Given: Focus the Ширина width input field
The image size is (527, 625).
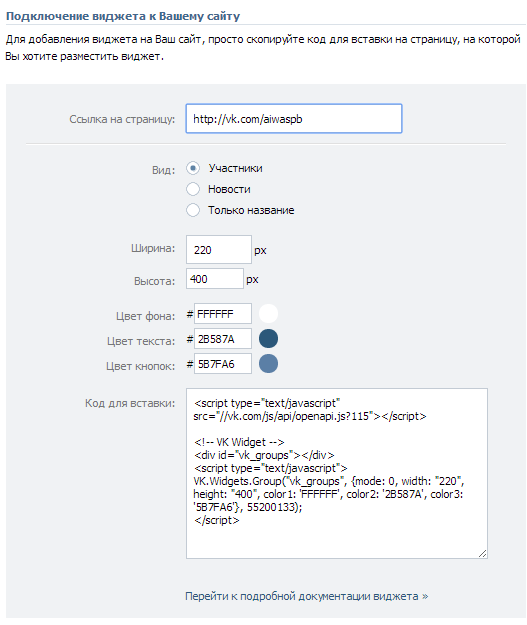Looking at the screenshot, I should click(219, 250).
